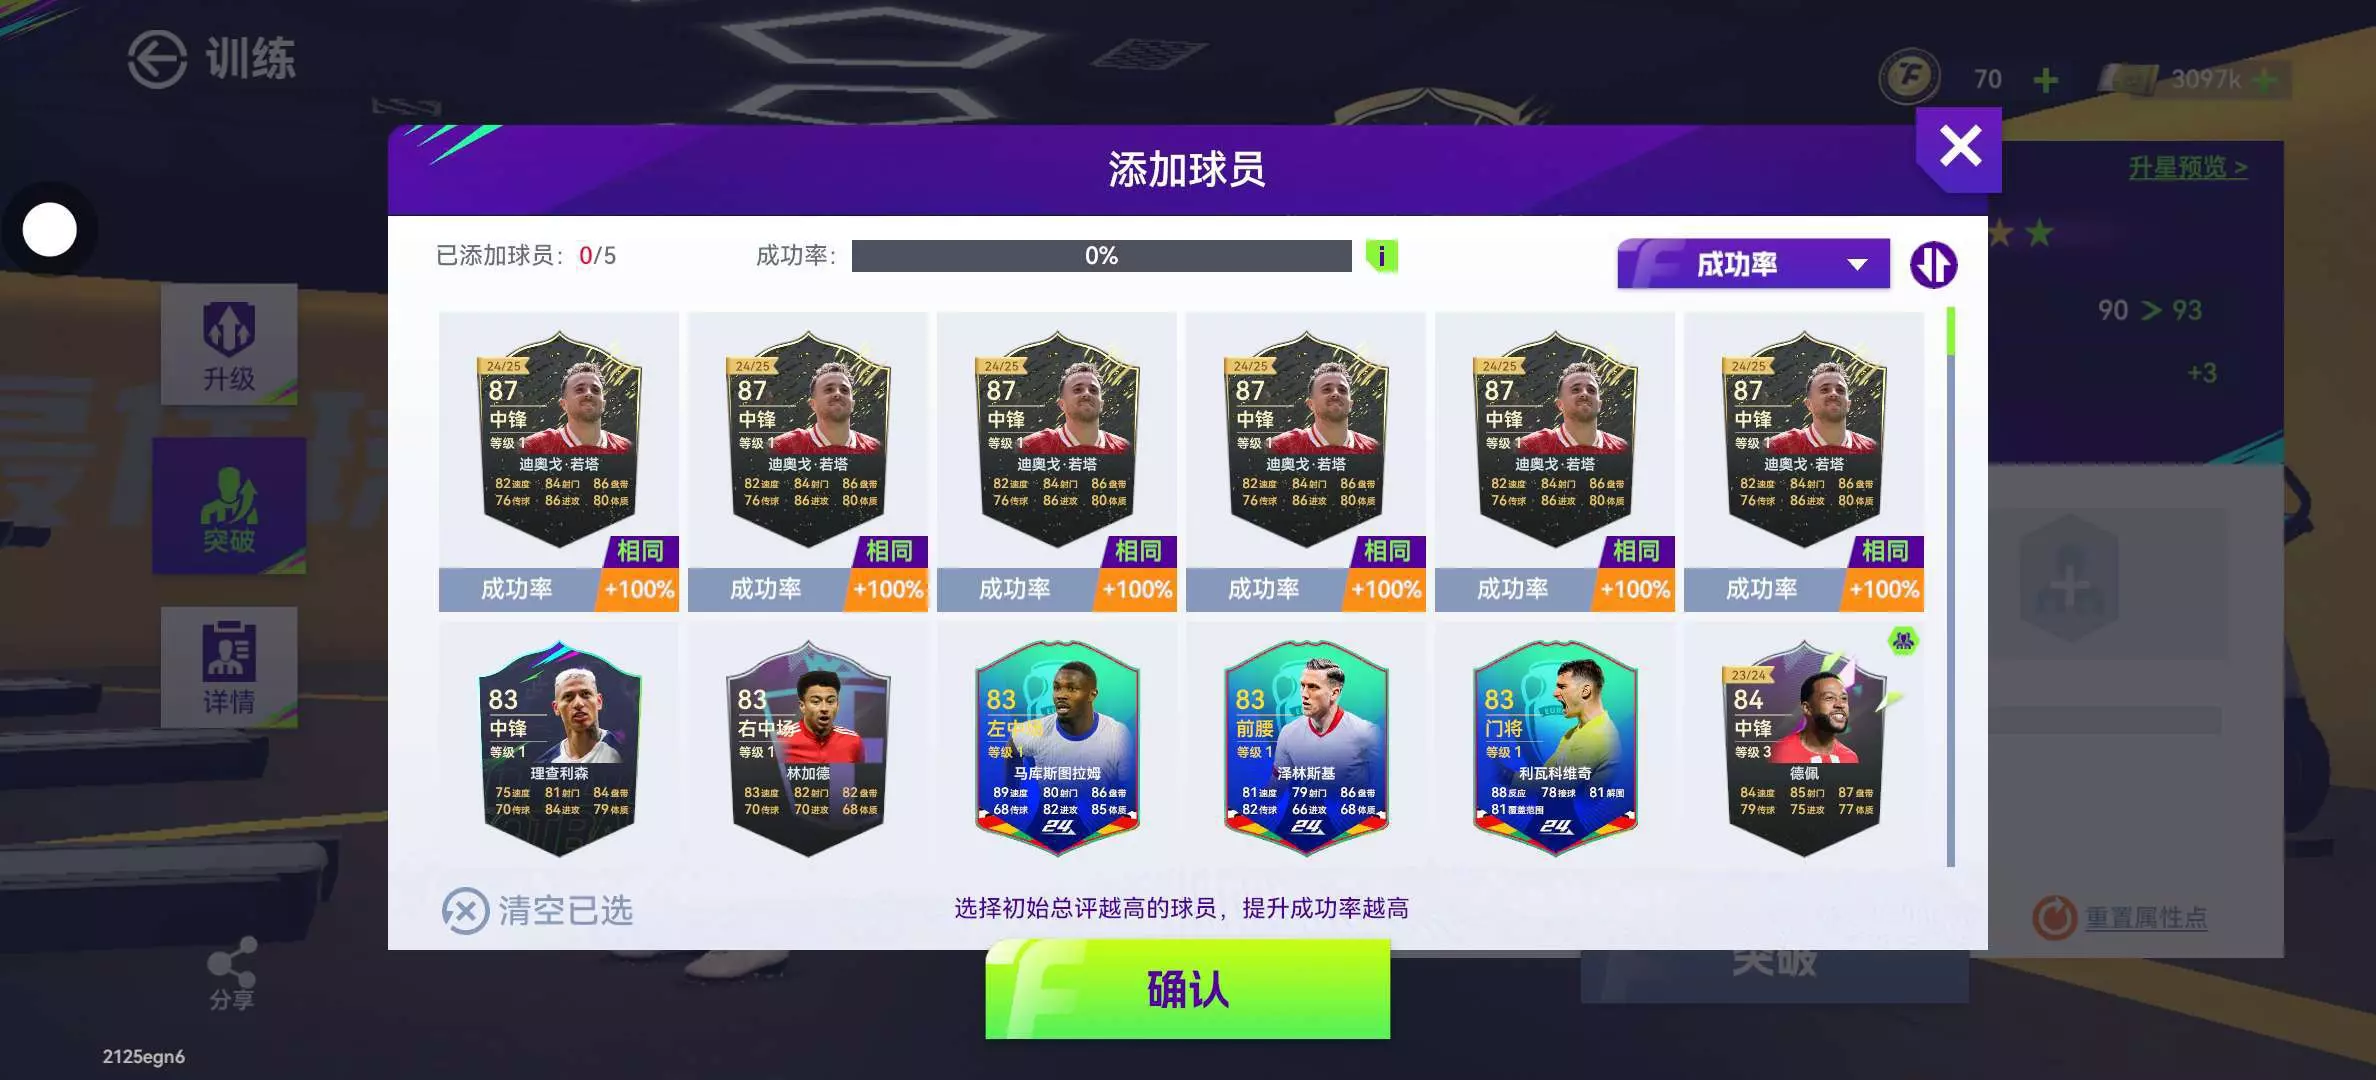The width and height of the screenshot is (2376, 1080).
Task: Open the 升星预览 link
Action: click(2187, 167)
